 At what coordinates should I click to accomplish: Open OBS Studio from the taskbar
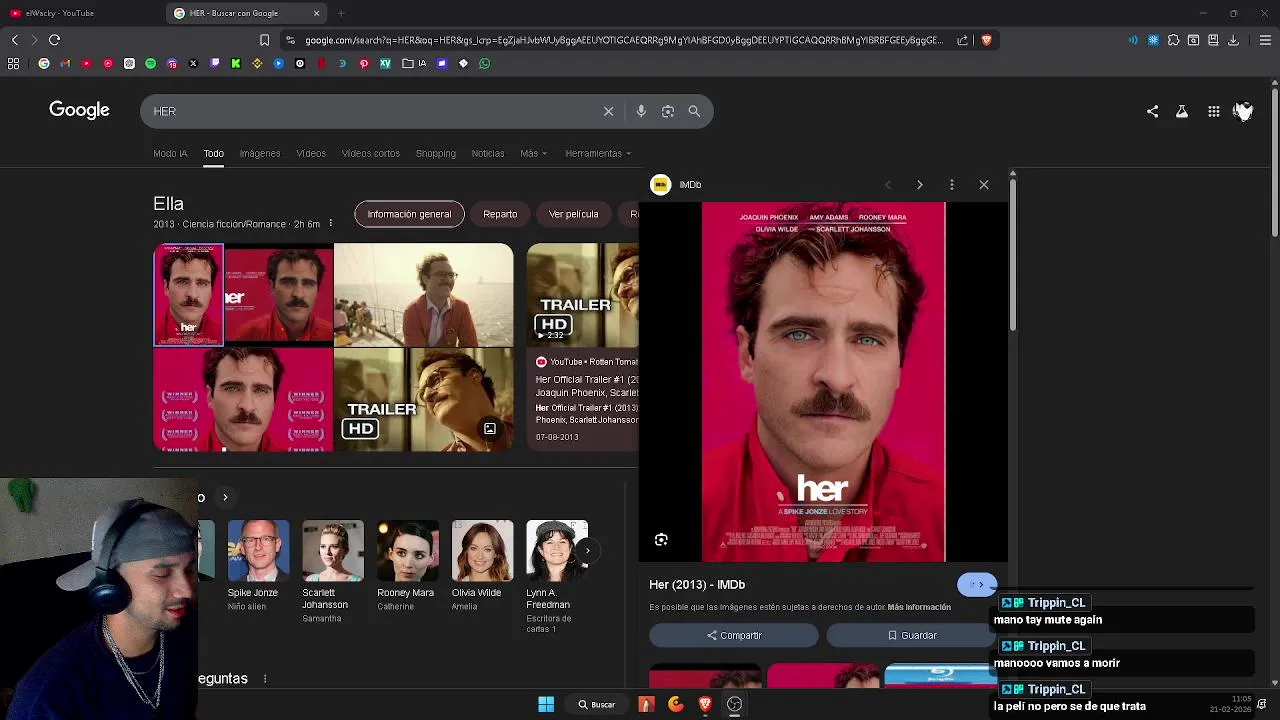(734, 704)
